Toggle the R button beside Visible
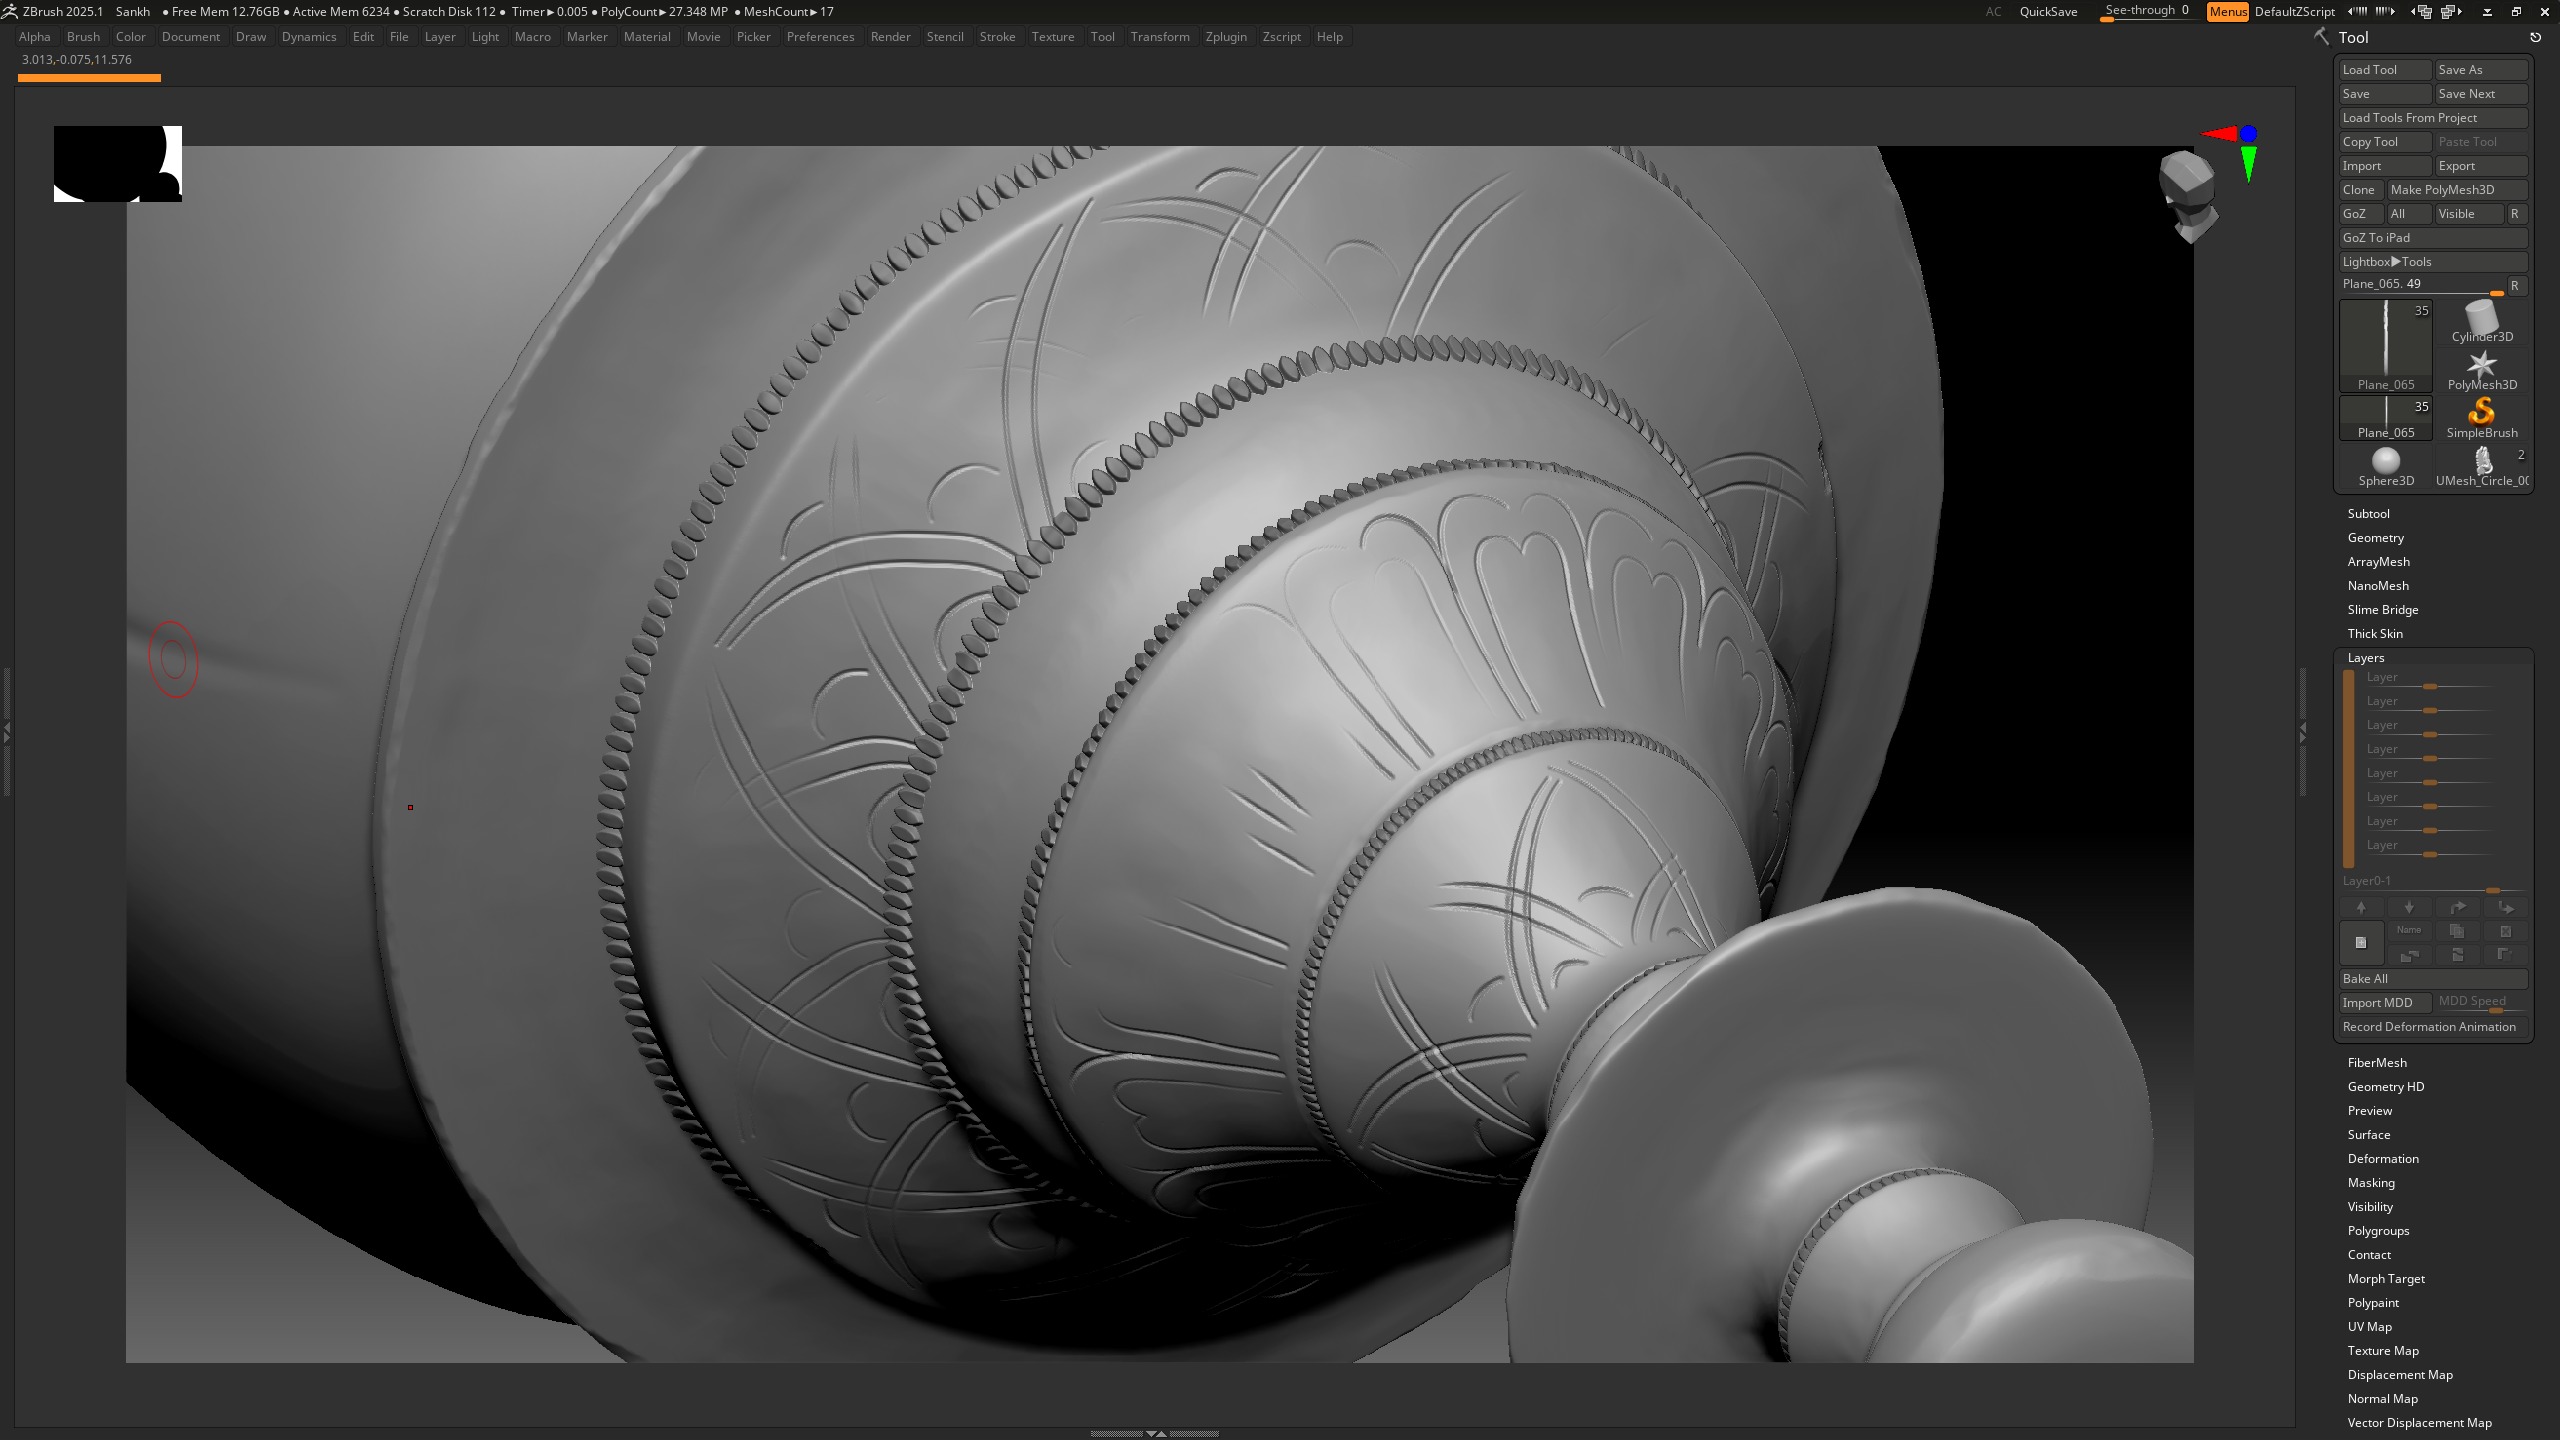 point(2515,214)
